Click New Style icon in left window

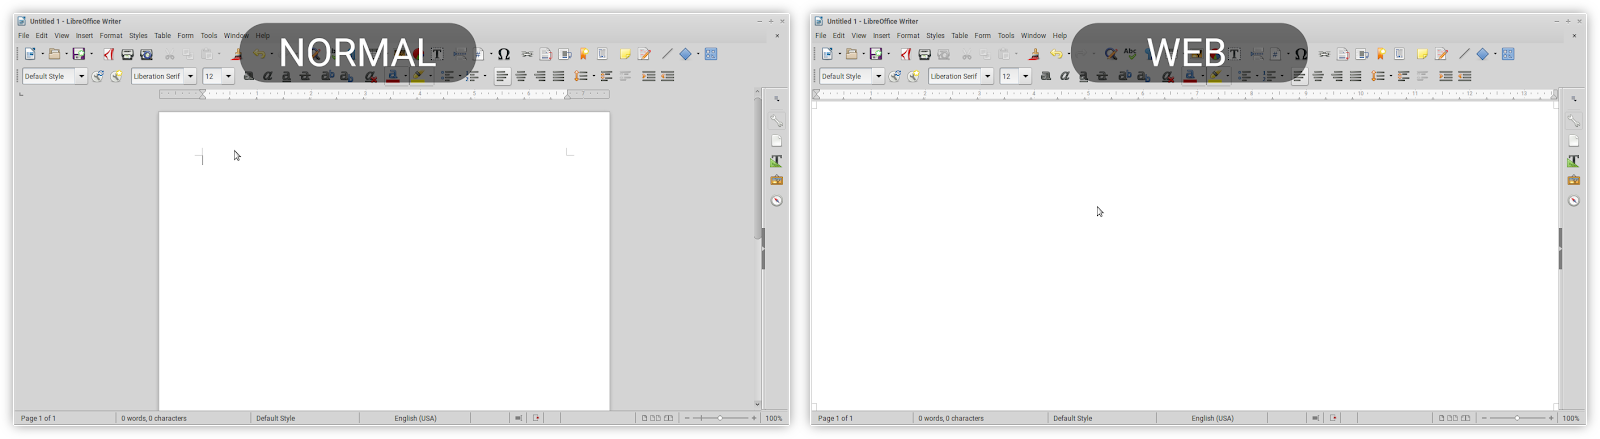pyautogui.click(x=116, y=76)
